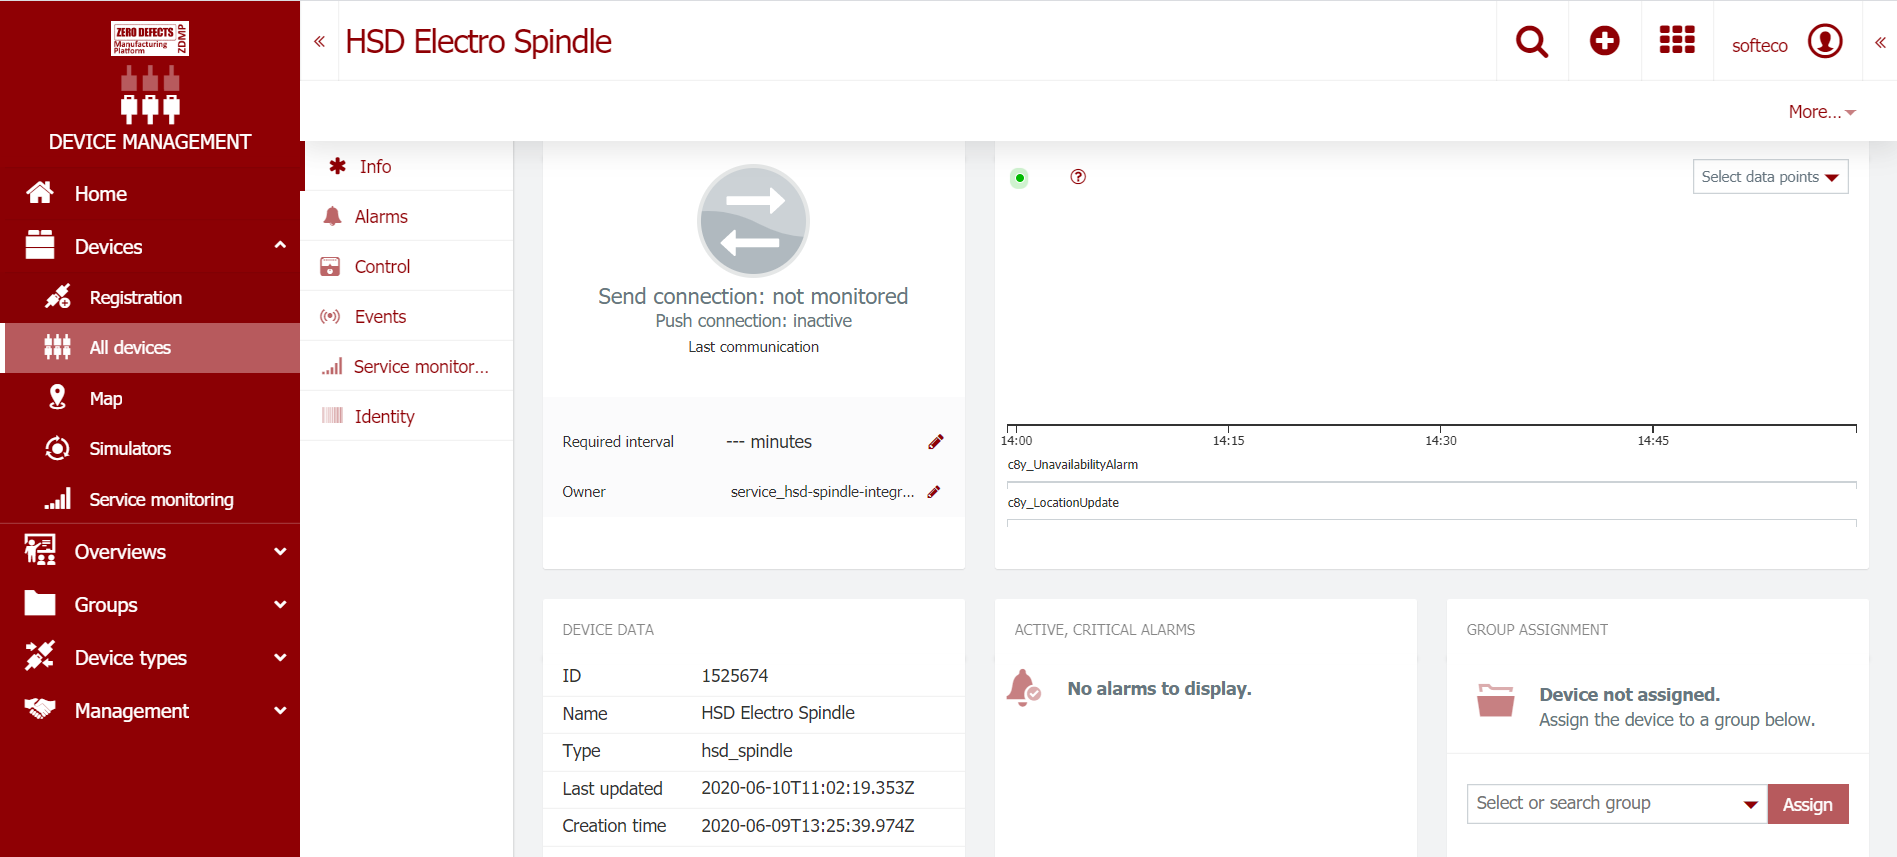Image resolution: width=1897 pixels, height=857 pixels.
Task: Click the unassigned group folder icon
Action: 1496,700
